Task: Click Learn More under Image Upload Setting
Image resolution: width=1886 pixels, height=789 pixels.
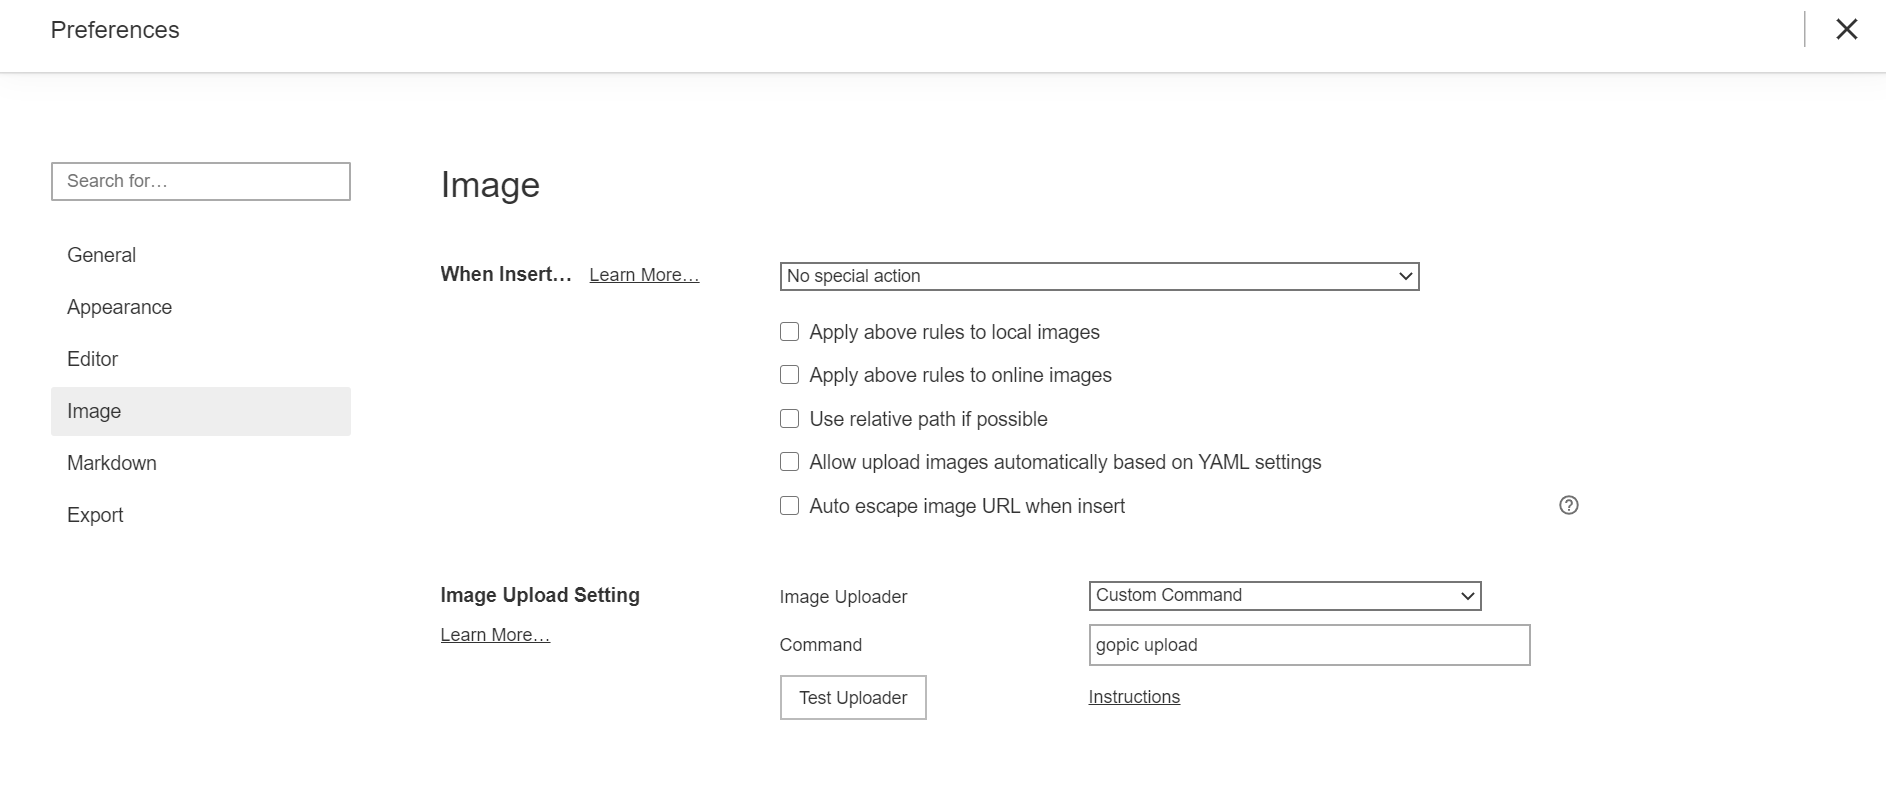Action: click(x=495, y=635)
